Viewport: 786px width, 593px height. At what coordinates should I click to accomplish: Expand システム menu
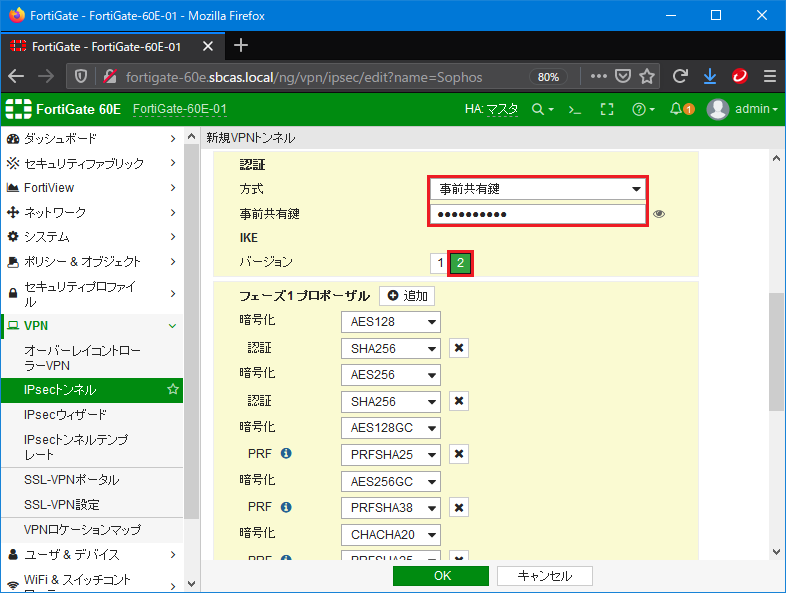pos(92,237)
